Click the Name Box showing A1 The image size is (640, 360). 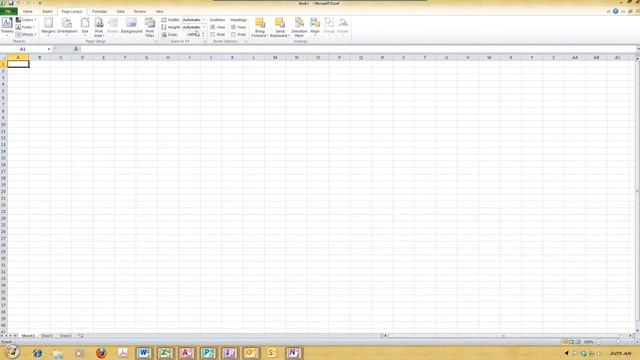point(23,49)
